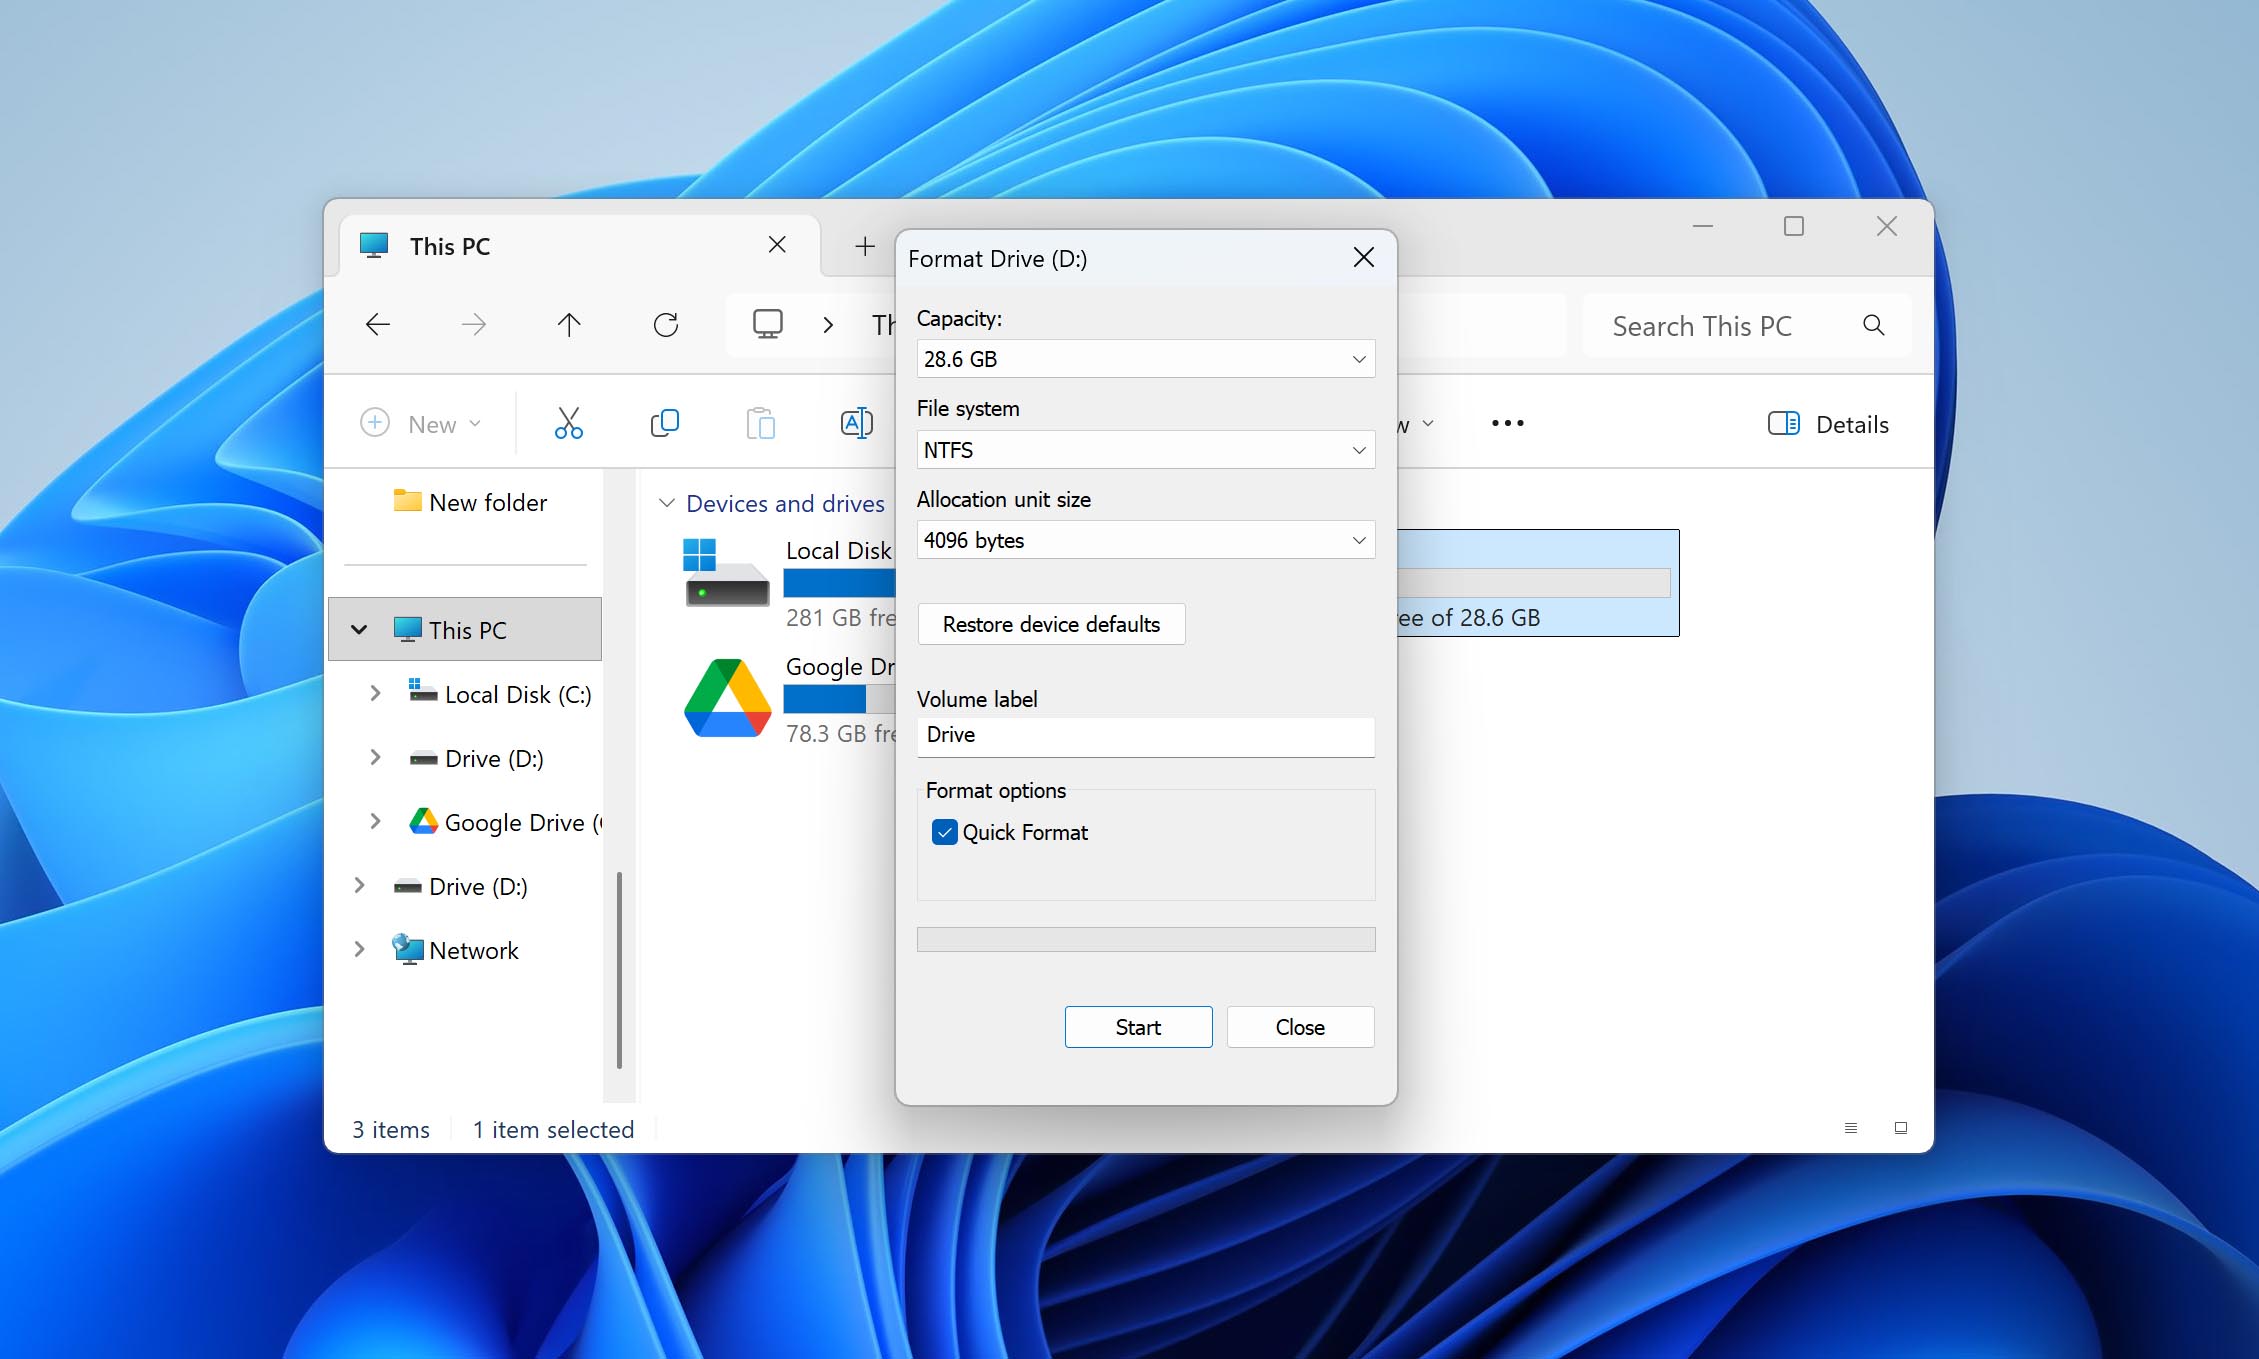Open the Details pane

[x=1828, y=423]
